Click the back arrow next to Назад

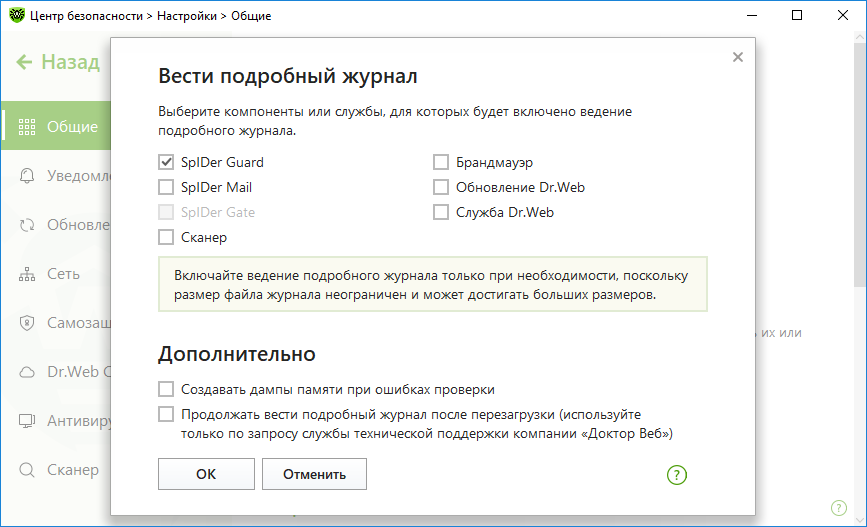click(24, 62)
